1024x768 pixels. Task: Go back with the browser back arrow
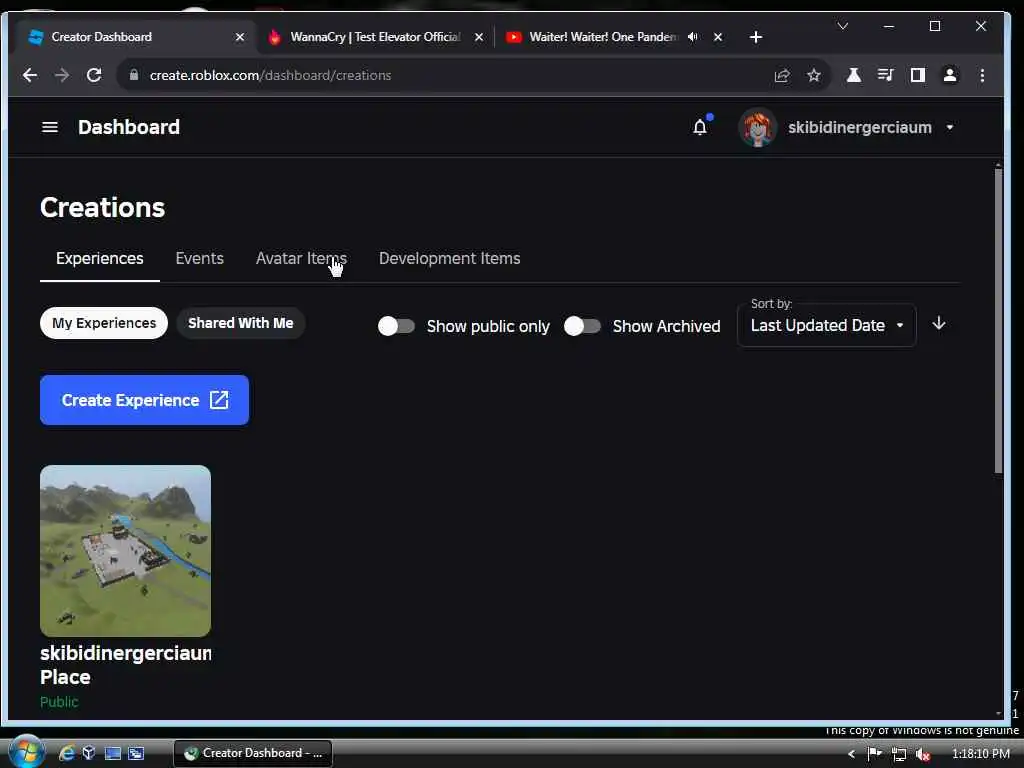tap(29, 75)
